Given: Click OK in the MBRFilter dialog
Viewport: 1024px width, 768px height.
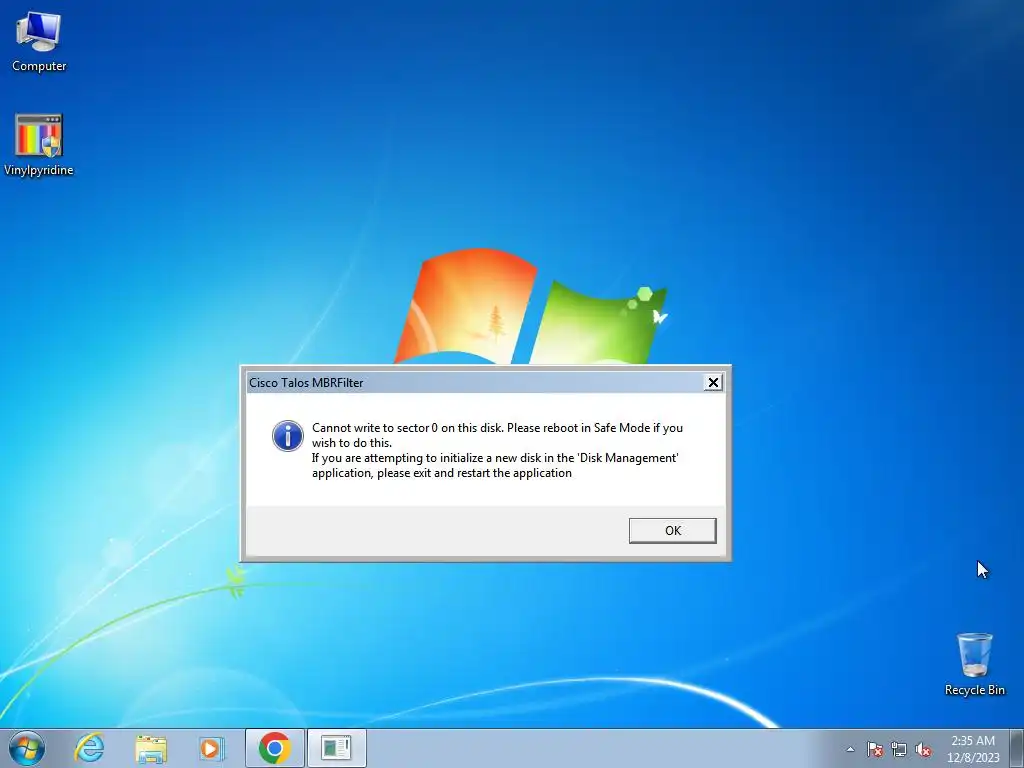Looking at the screenshot, I should click(x=673, y=530).
